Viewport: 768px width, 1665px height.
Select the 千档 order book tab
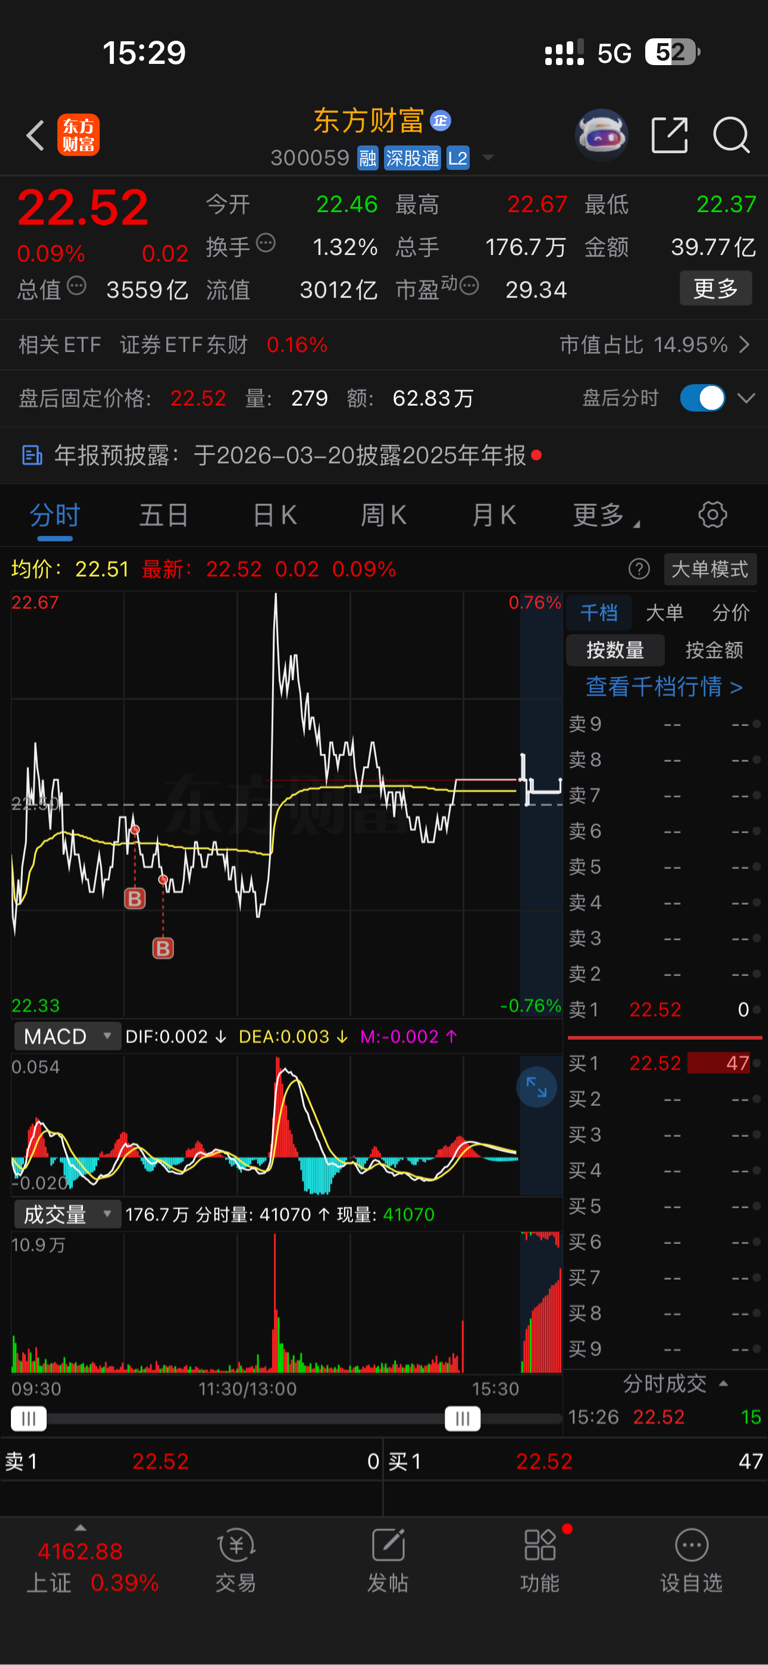click(599, 613)
